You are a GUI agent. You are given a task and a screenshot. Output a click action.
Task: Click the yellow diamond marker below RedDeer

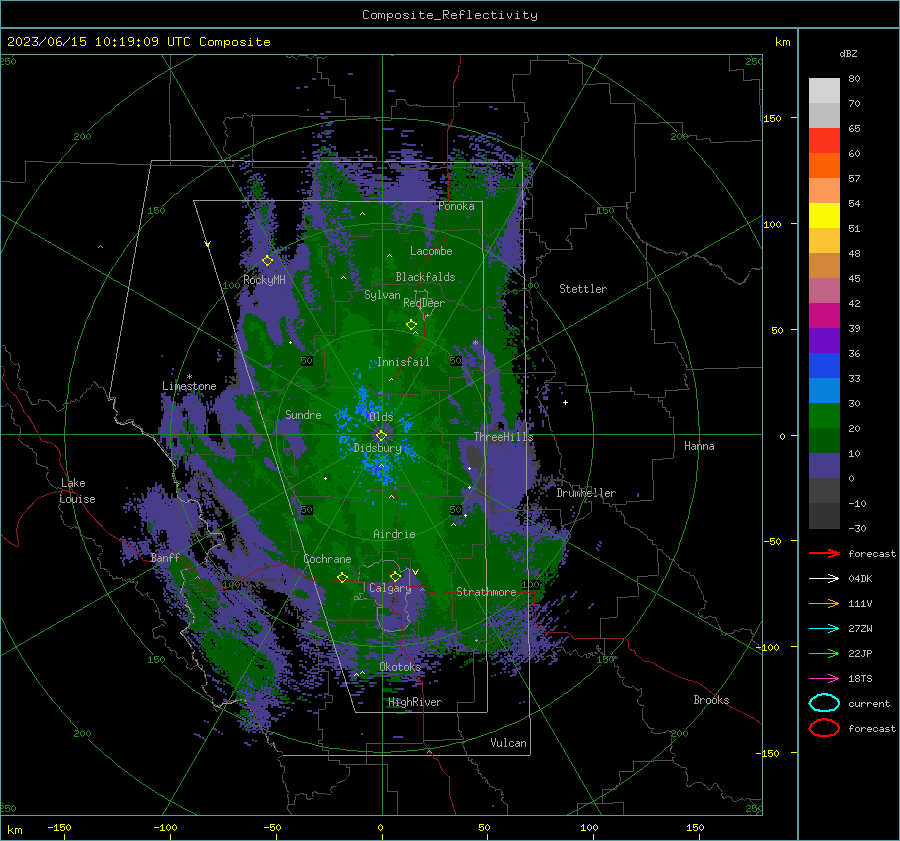point(412,325)
